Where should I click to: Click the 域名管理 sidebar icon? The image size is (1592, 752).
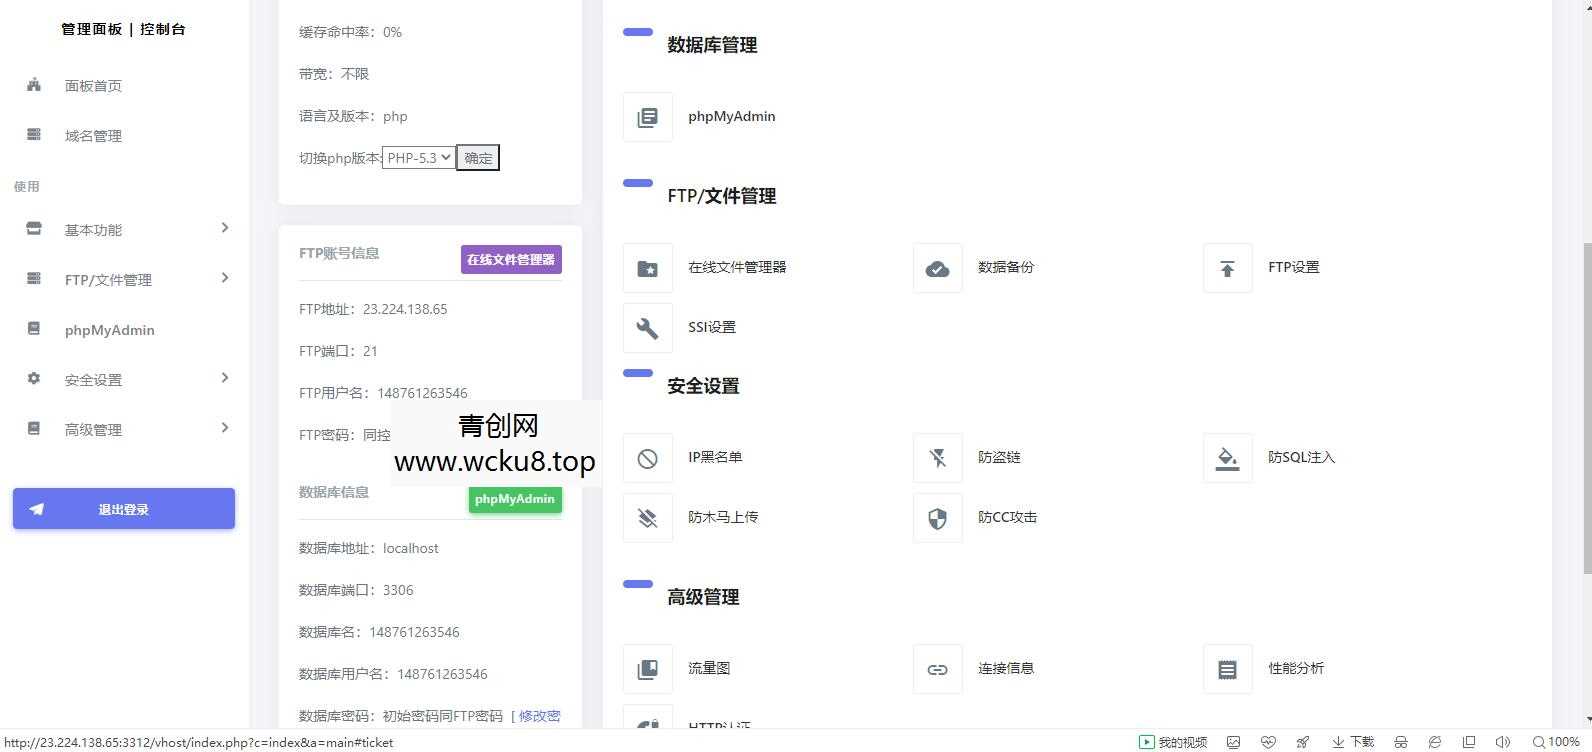coord(34,135)
